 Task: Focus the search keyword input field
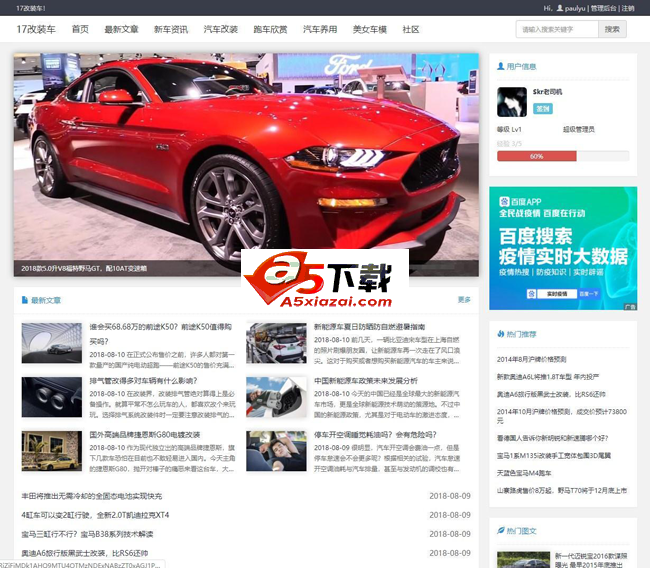(557, 29)
